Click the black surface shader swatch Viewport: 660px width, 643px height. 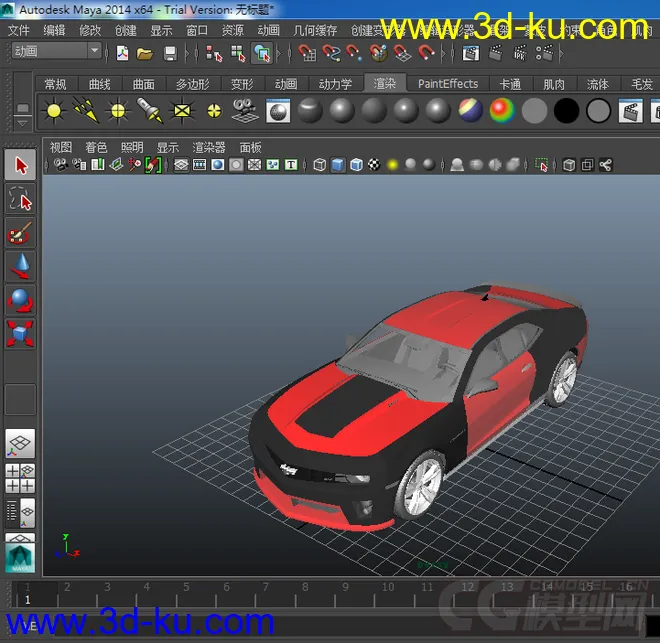566,111
